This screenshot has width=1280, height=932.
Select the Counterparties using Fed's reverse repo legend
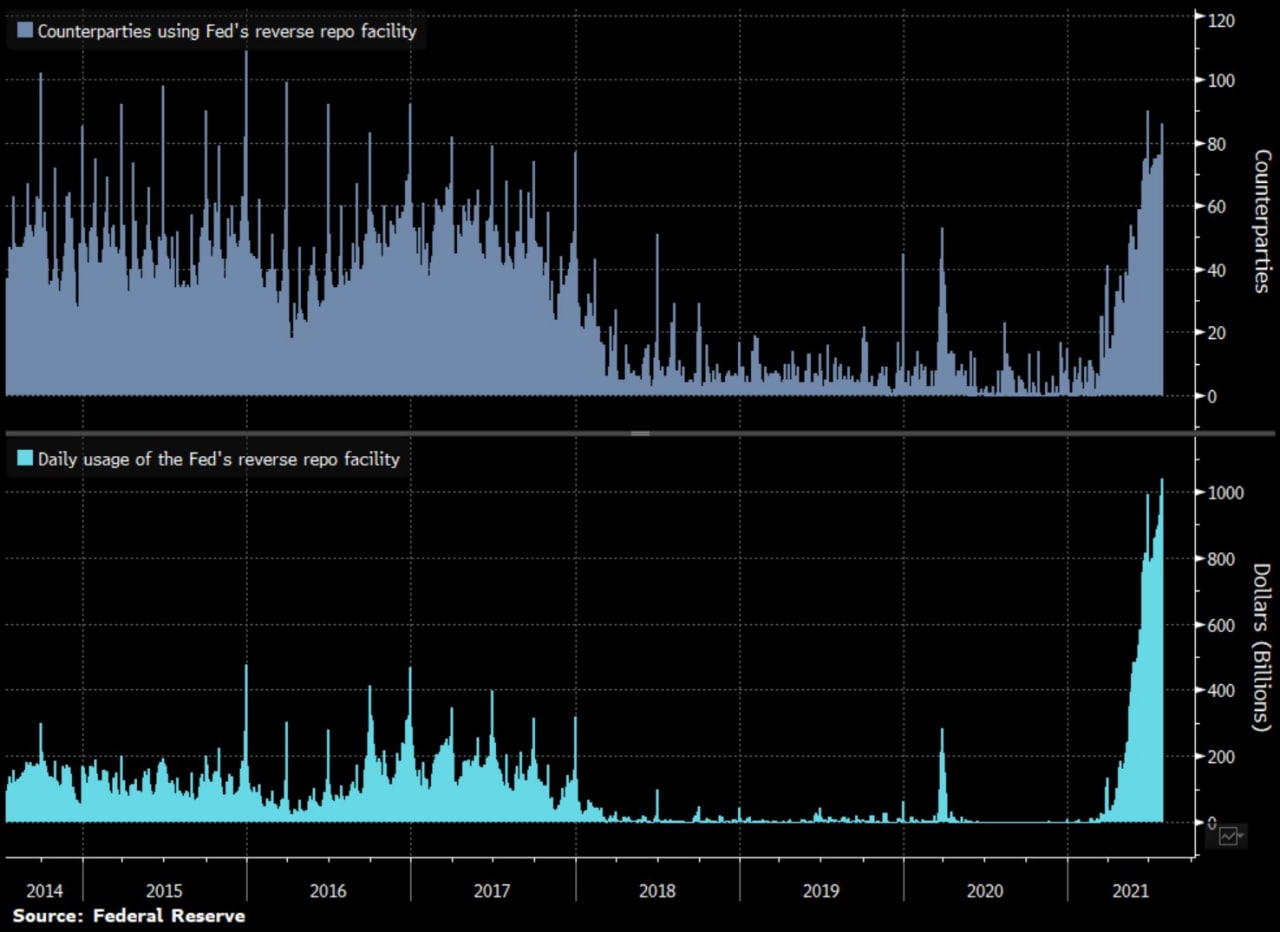226,31
